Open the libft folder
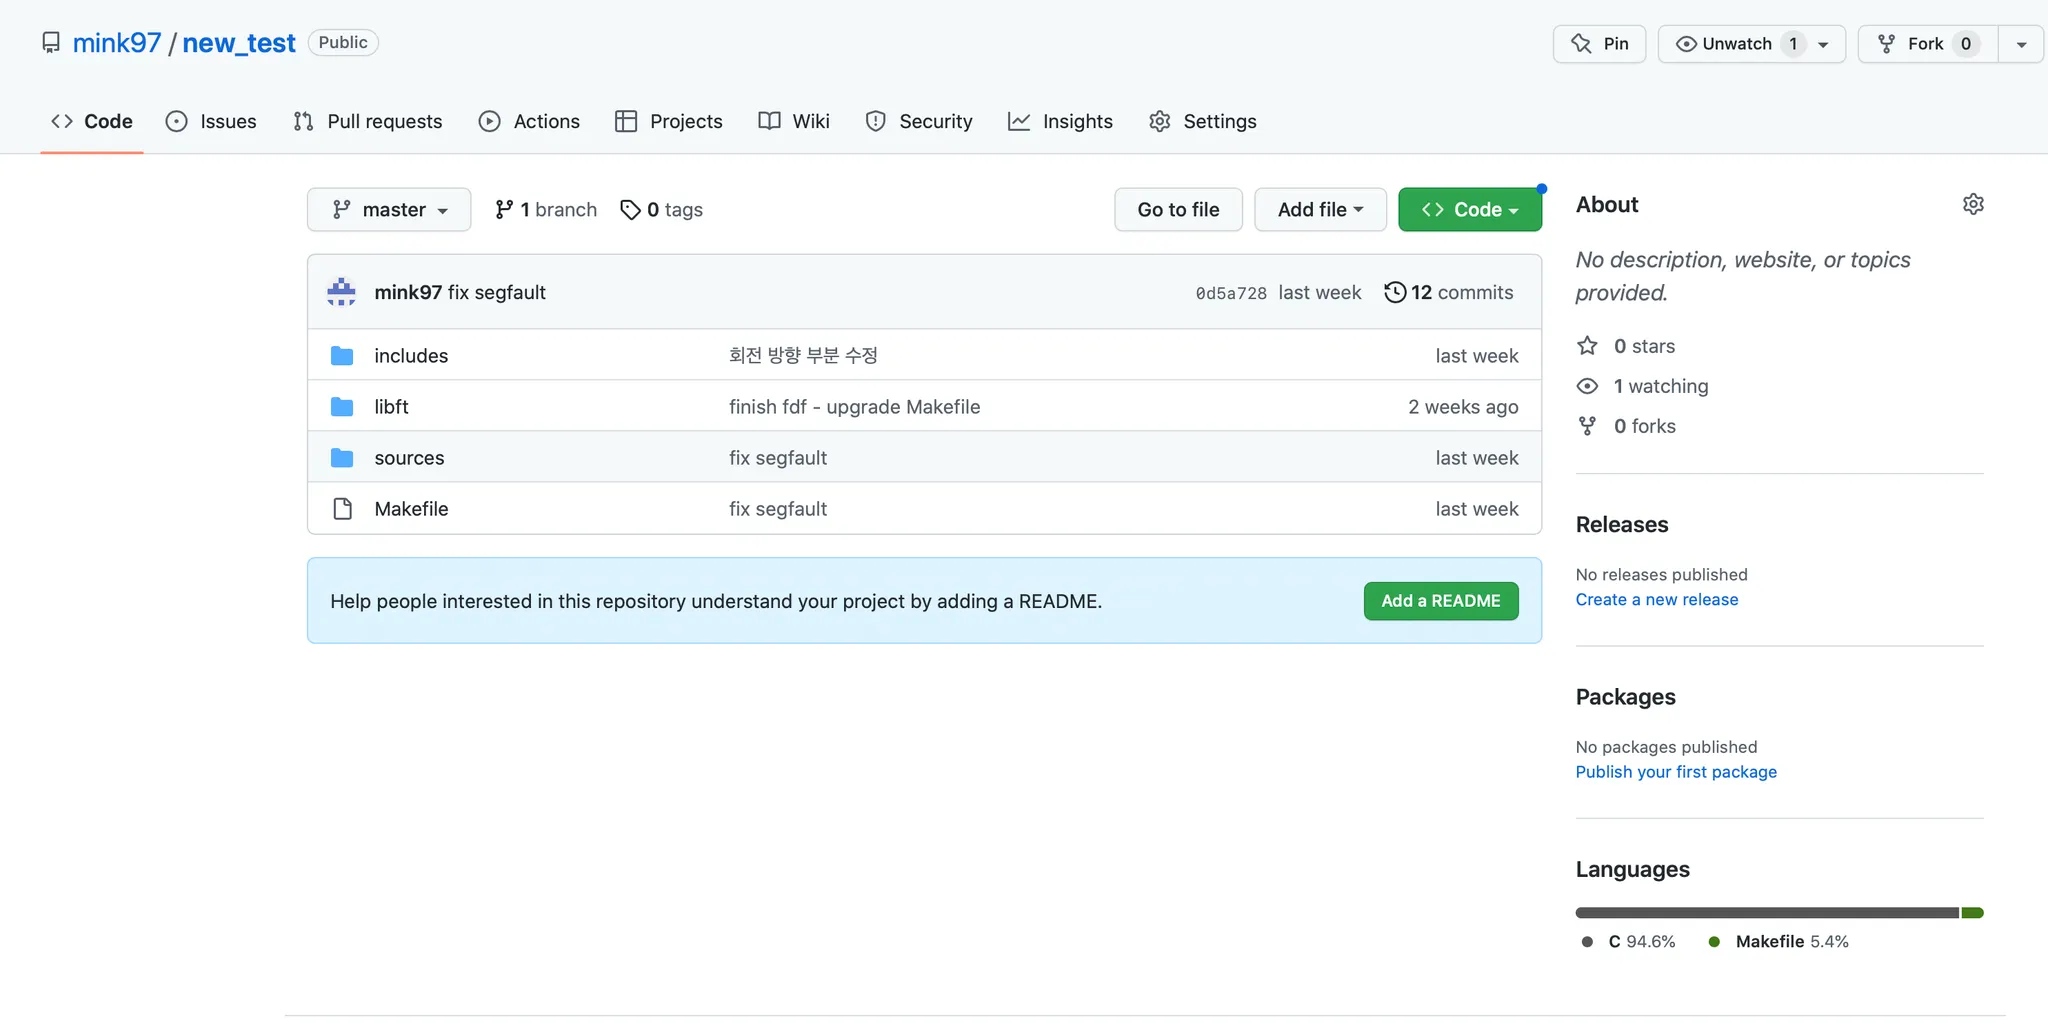This screenshot has width=2048, height=1023. coord(391,407)
